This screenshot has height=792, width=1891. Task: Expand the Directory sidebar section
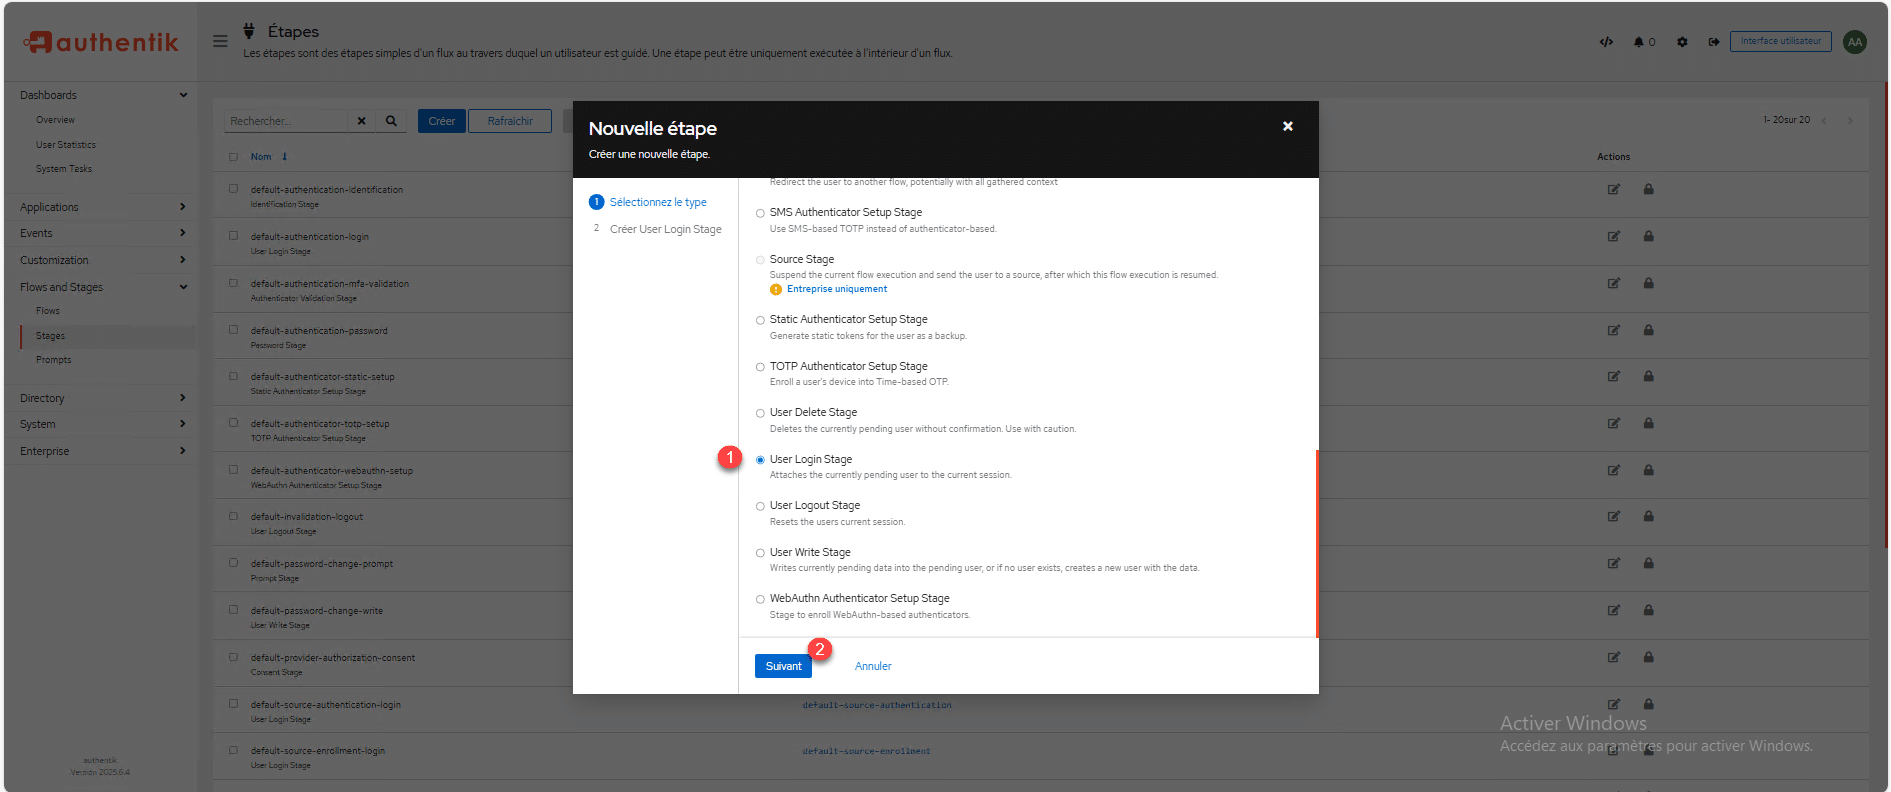pyautogui.click(x=100, y=398)
